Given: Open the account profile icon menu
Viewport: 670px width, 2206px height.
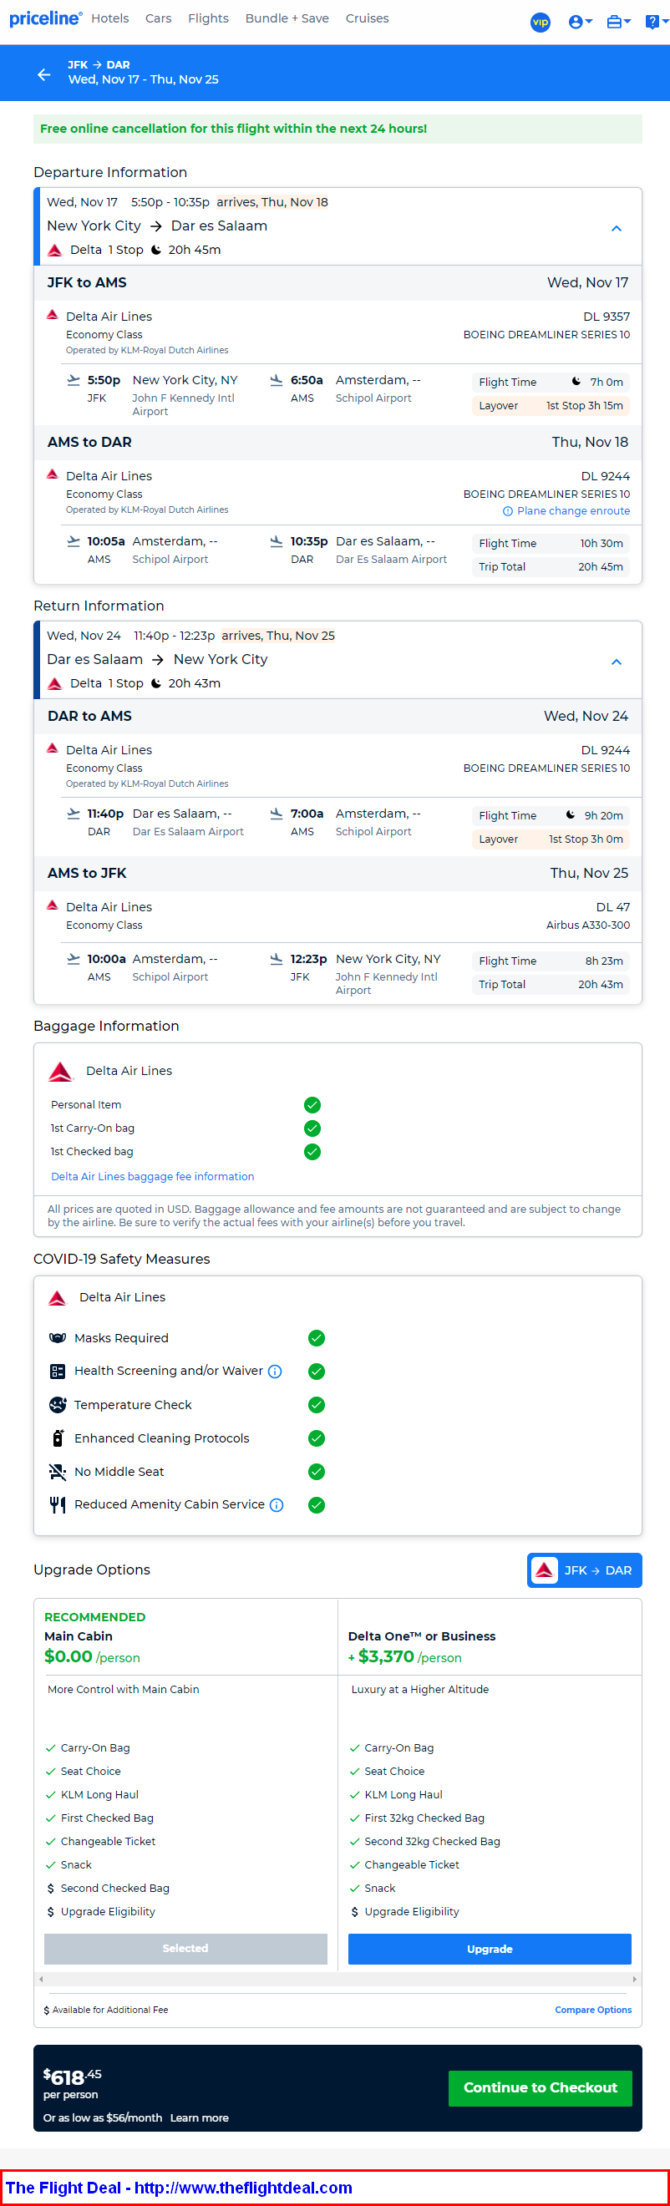Looking at the screenshot, I should [580, 22].
